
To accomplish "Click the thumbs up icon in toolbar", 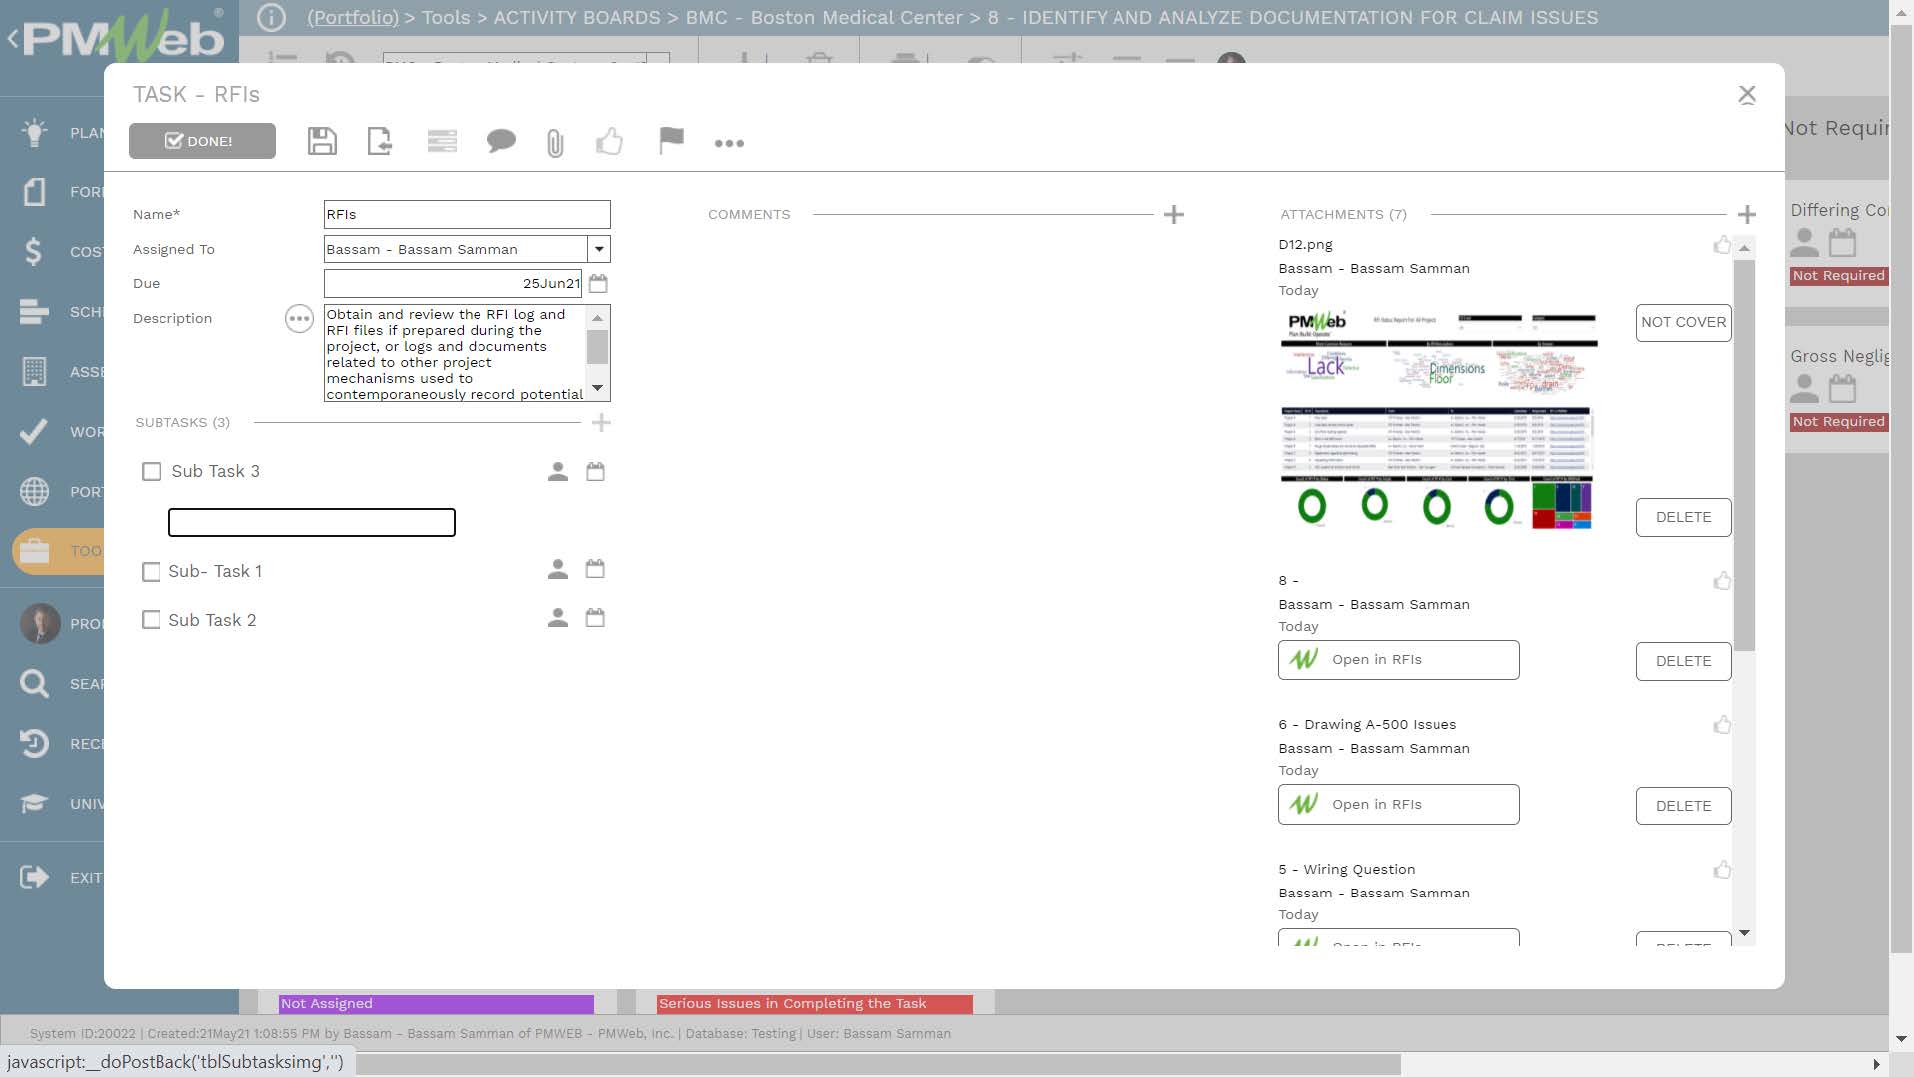I will coord(609,142).
